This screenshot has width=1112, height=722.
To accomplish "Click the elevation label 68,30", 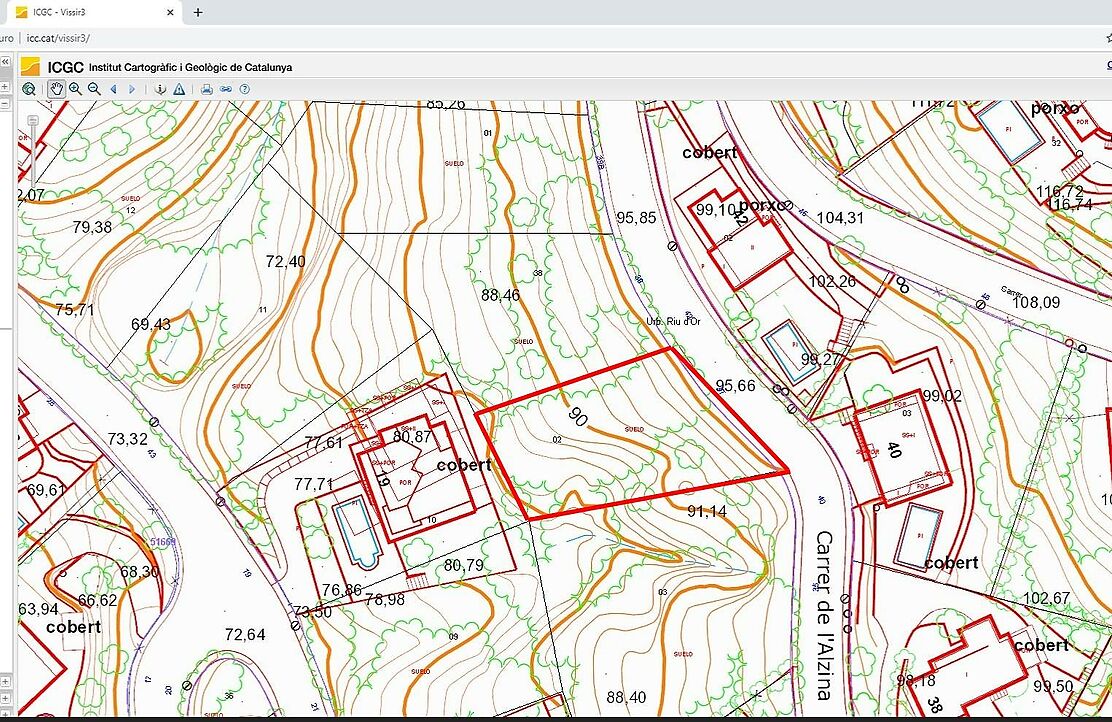I will tap(140, 572).
